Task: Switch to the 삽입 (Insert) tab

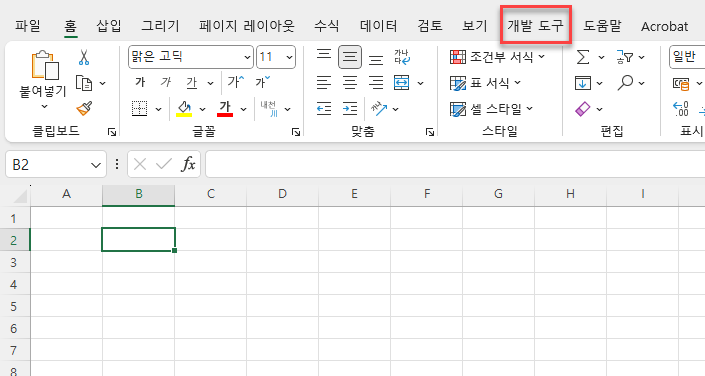Action: pyautogui.click(x=109, y=26)
